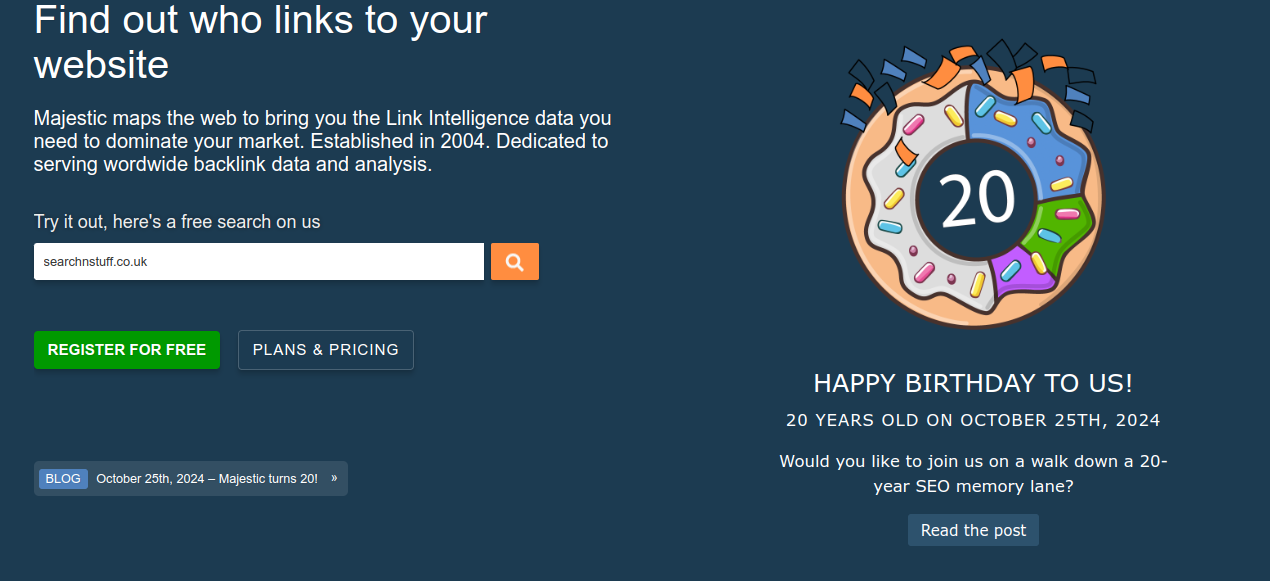
Task: Click the double chevron after blog headline
Action: click(334, 478)
